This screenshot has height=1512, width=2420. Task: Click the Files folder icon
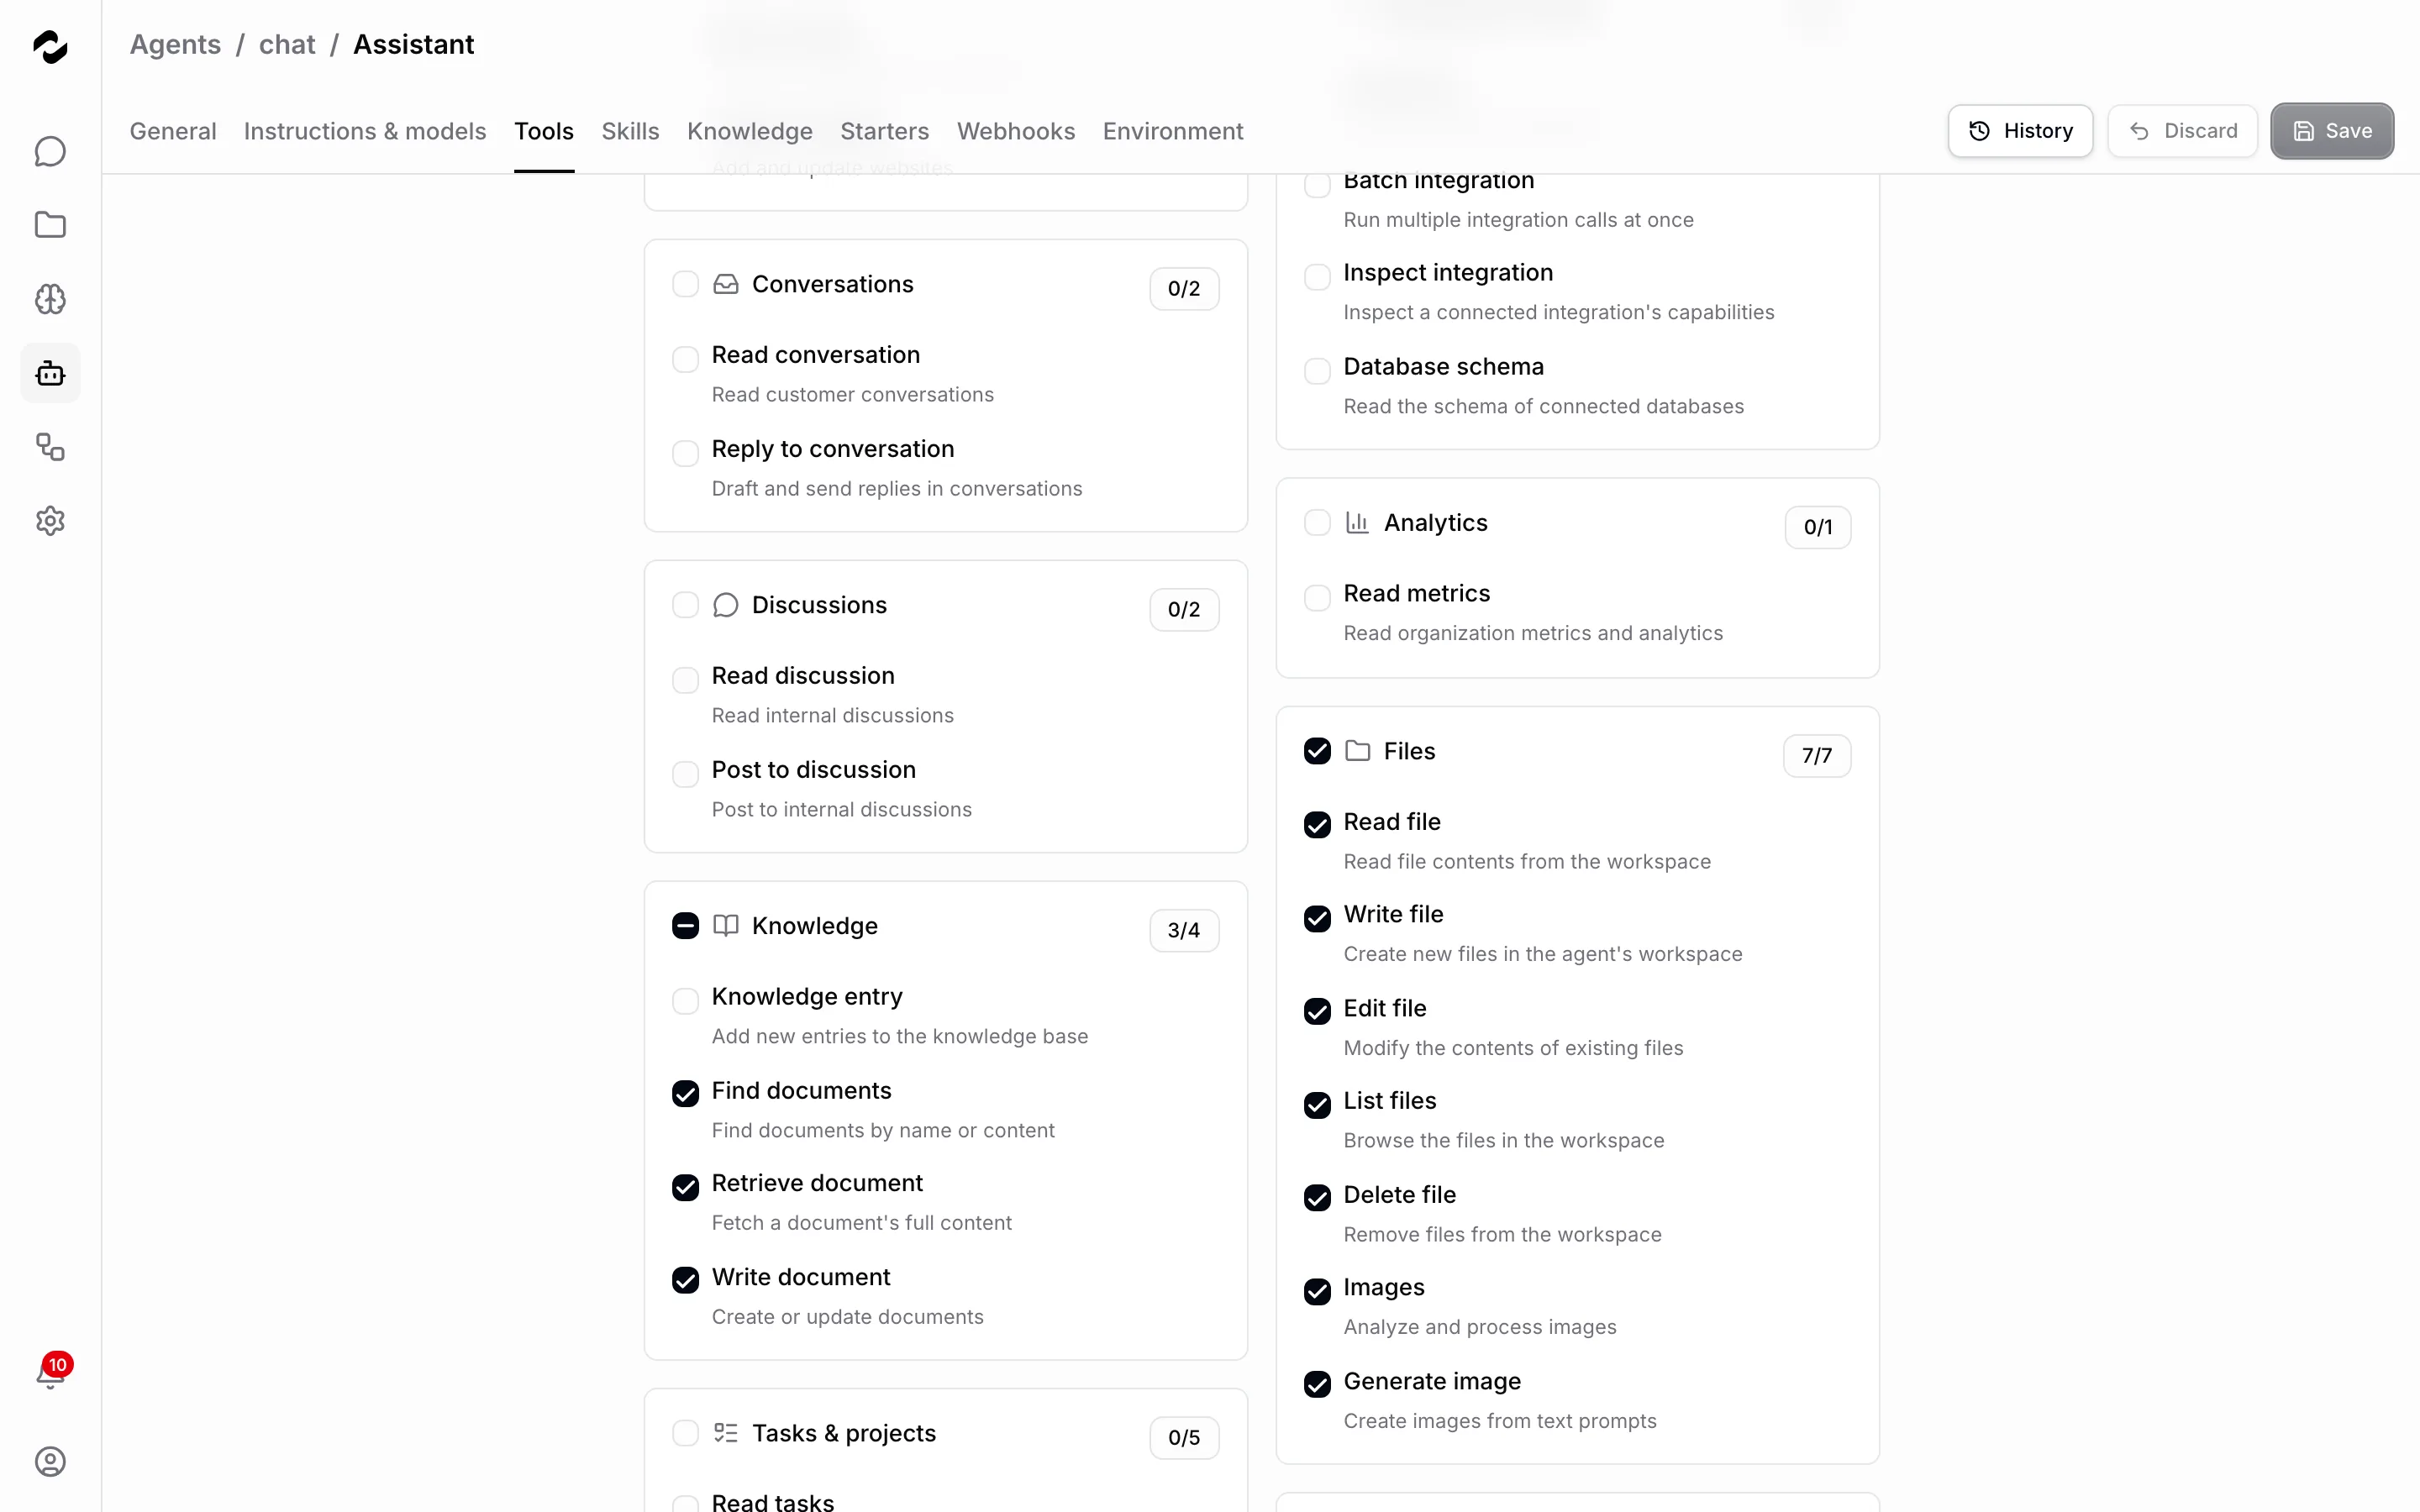coord(1357,751)
